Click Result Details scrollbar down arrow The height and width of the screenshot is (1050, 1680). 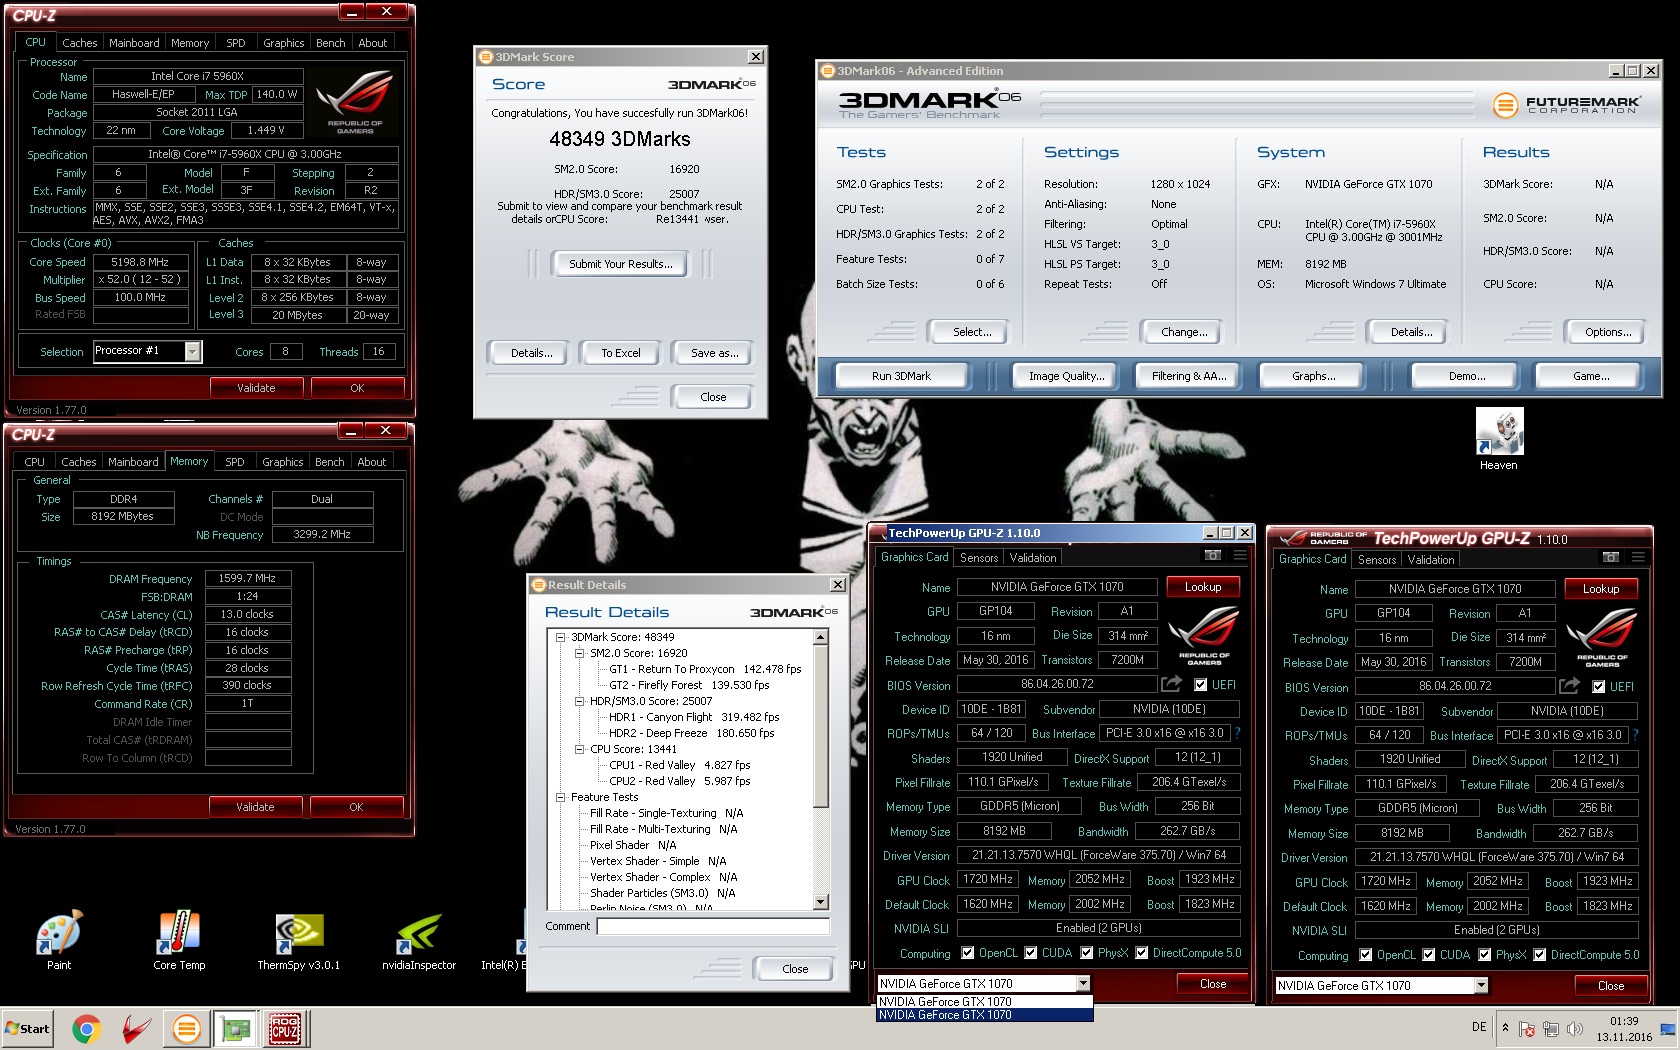click(x=821, y=902)
